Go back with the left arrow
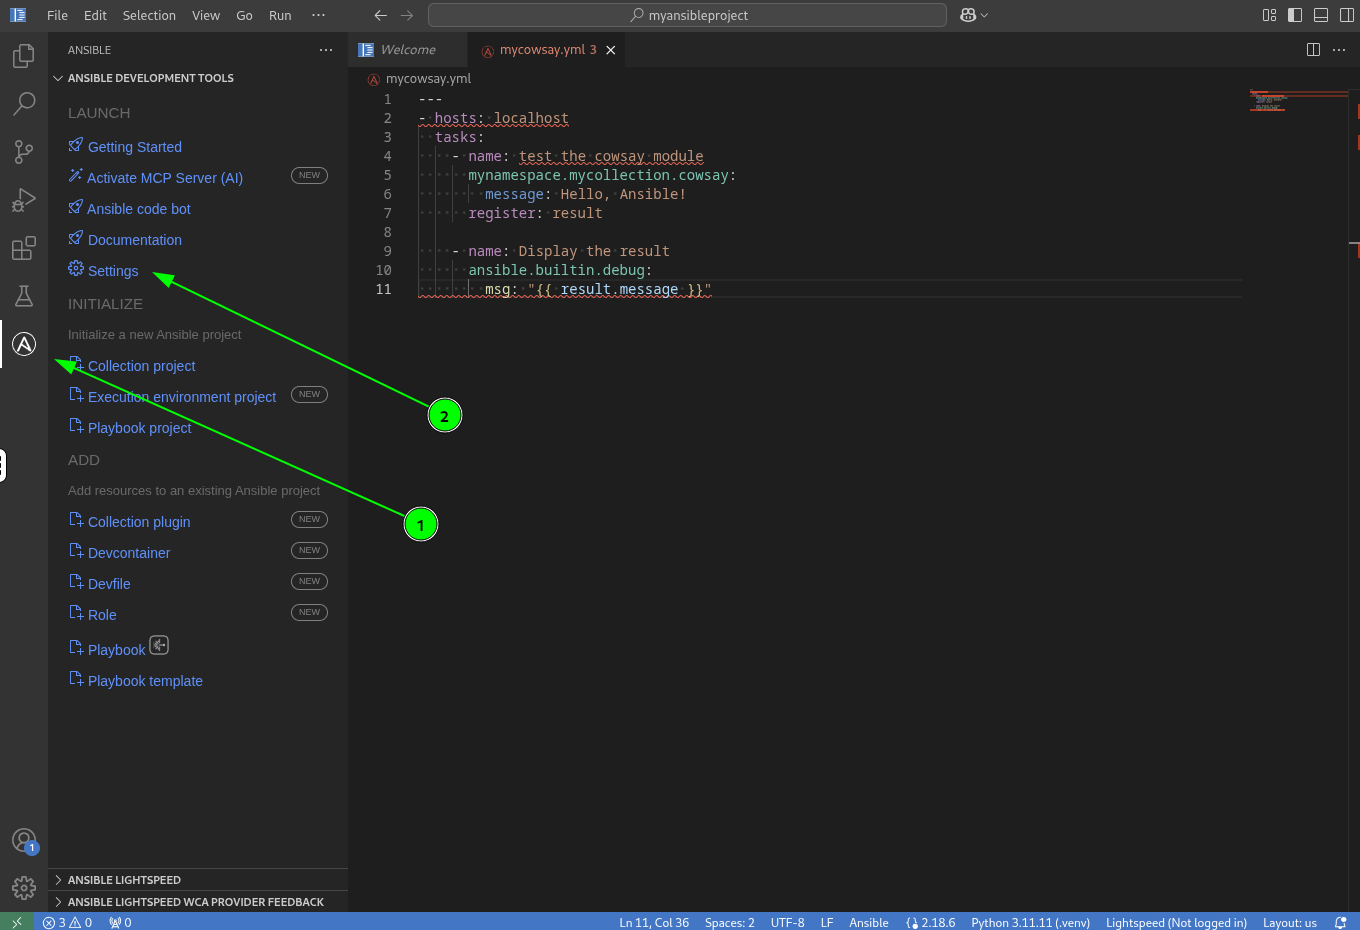The width and height of the screenshot is (1360, 930). pos(381,15)
